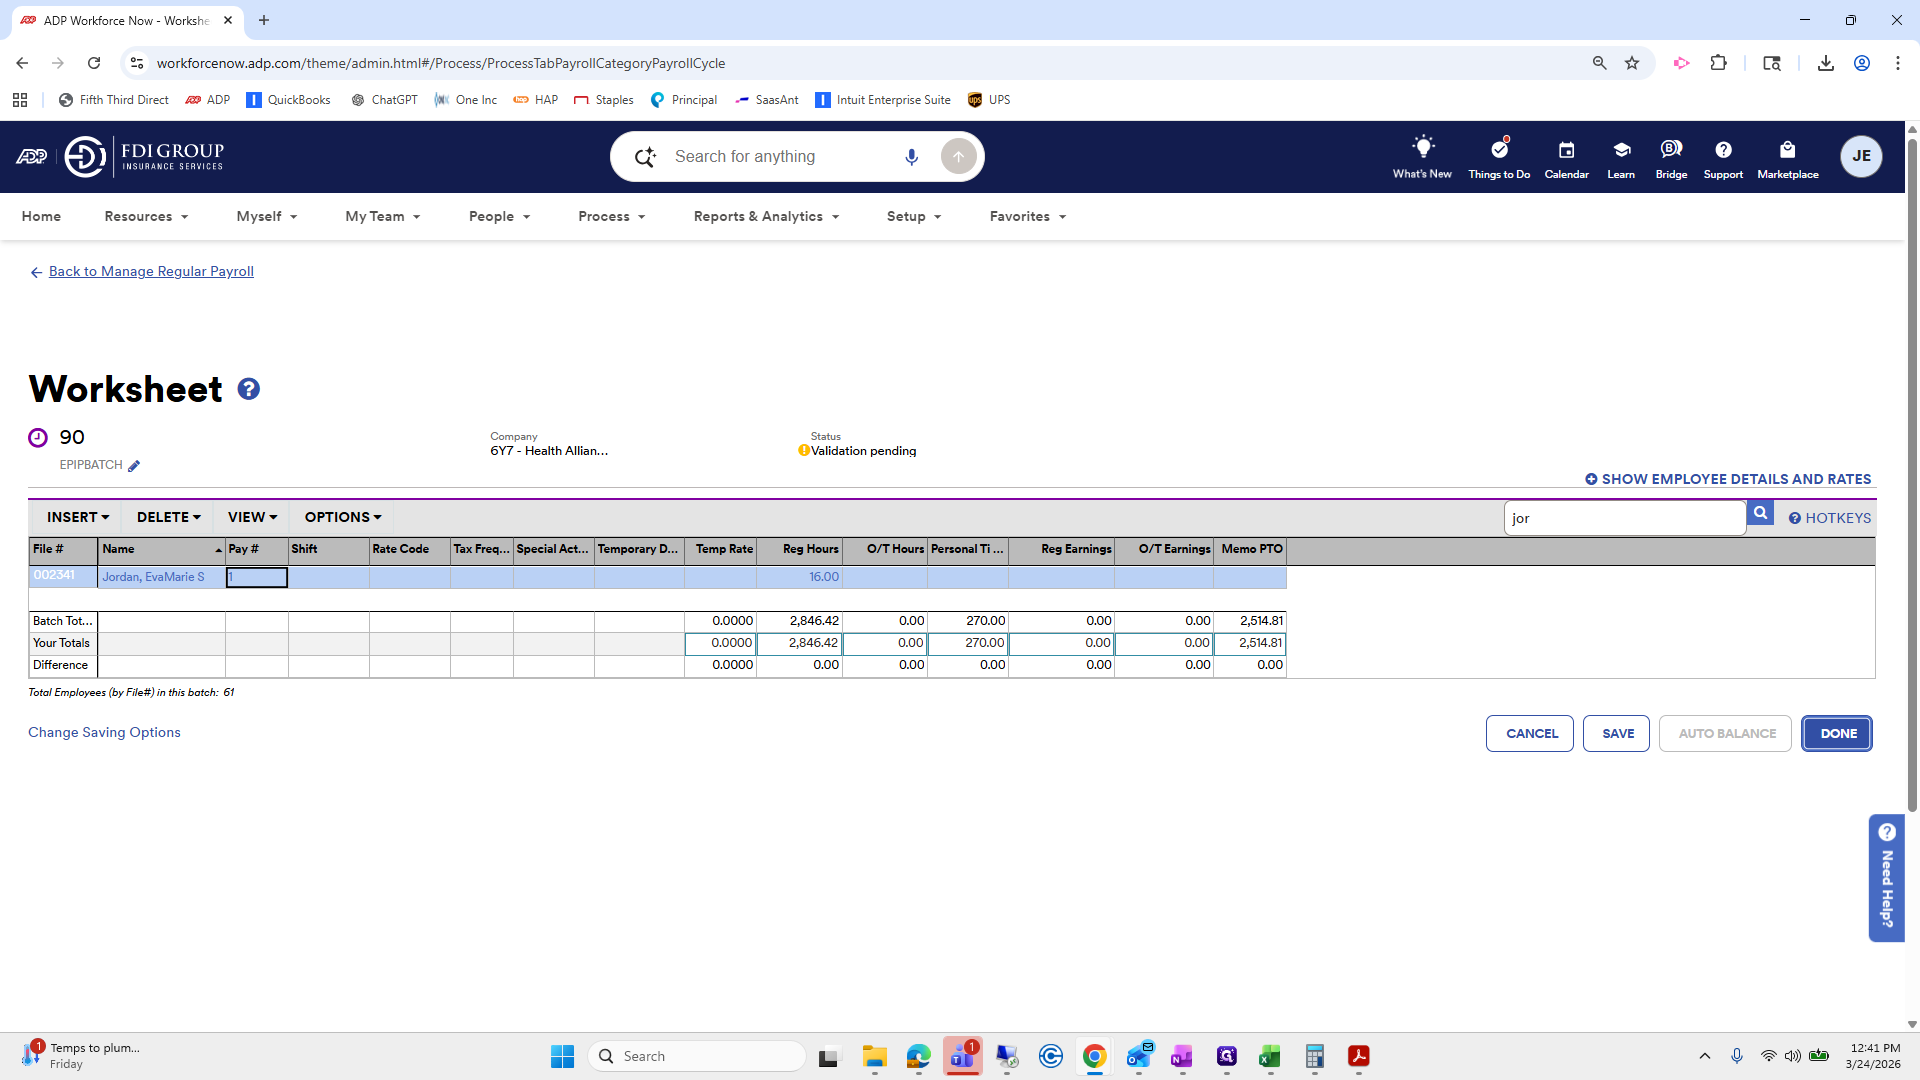Screen dimensions: 1920x1080
Task: Open the Process navigation menu
Action: click(x=611, y=216)
